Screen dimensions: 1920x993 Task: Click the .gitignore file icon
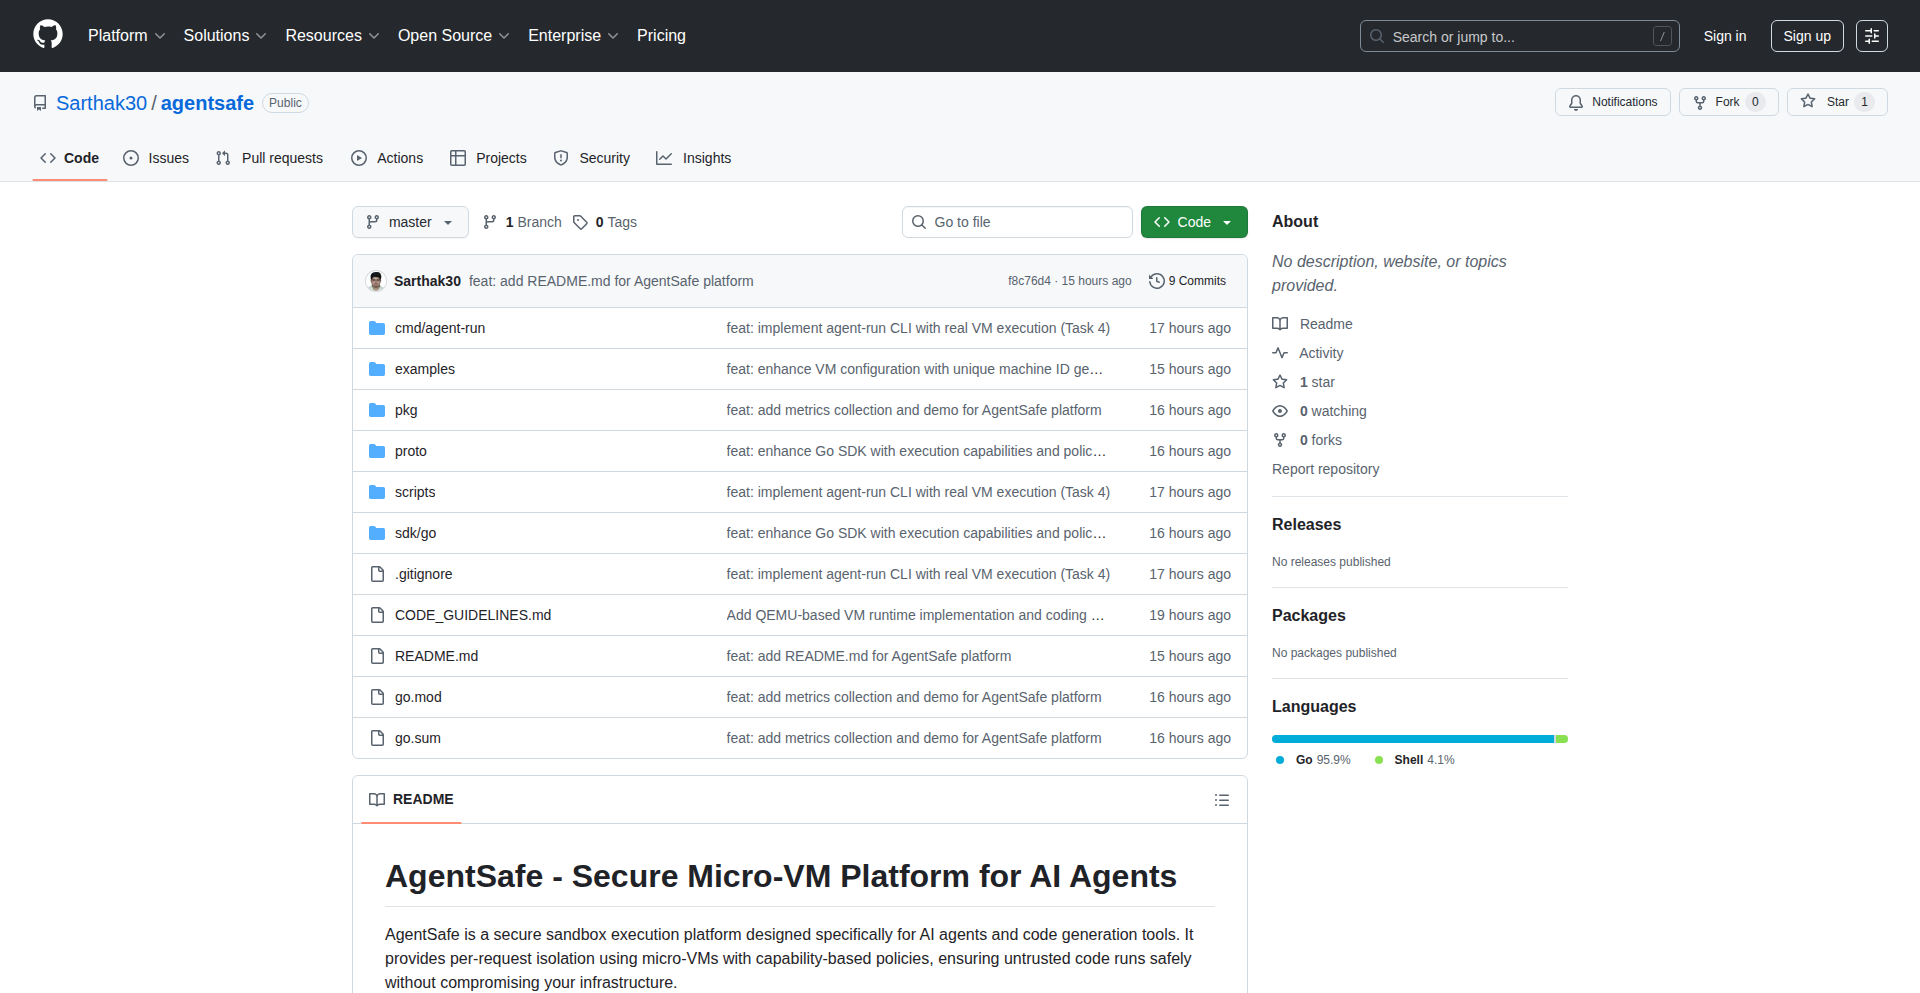[x=377, y=574]
